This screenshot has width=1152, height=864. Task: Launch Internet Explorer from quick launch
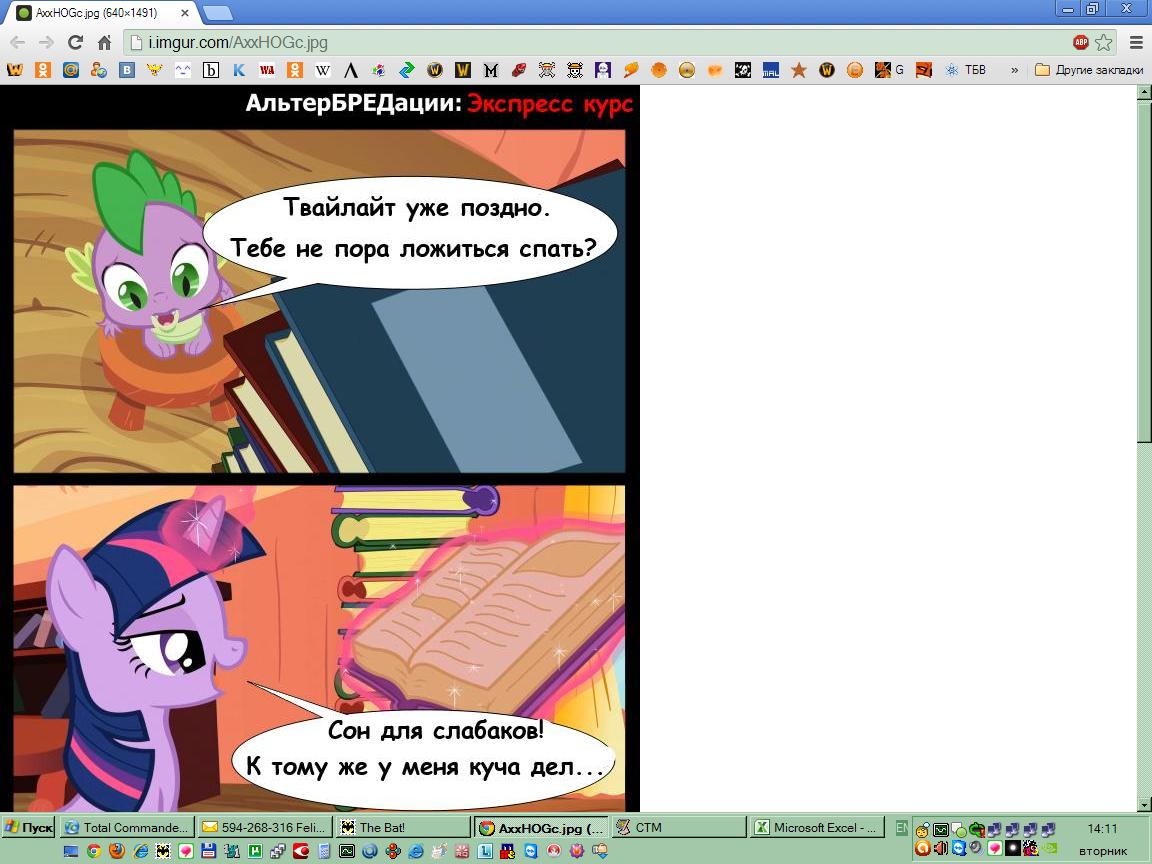click(140, 852)
